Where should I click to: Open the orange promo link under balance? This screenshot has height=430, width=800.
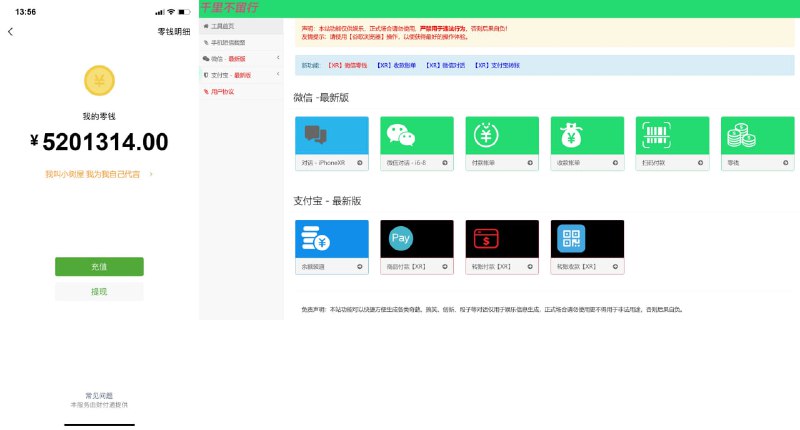coord(99,174)
